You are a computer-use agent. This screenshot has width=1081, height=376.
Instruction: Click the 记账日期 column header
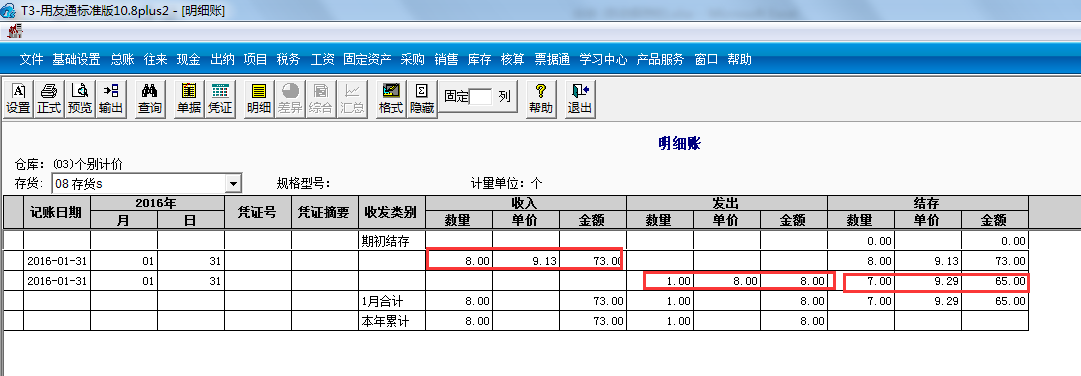click(57, 212)
